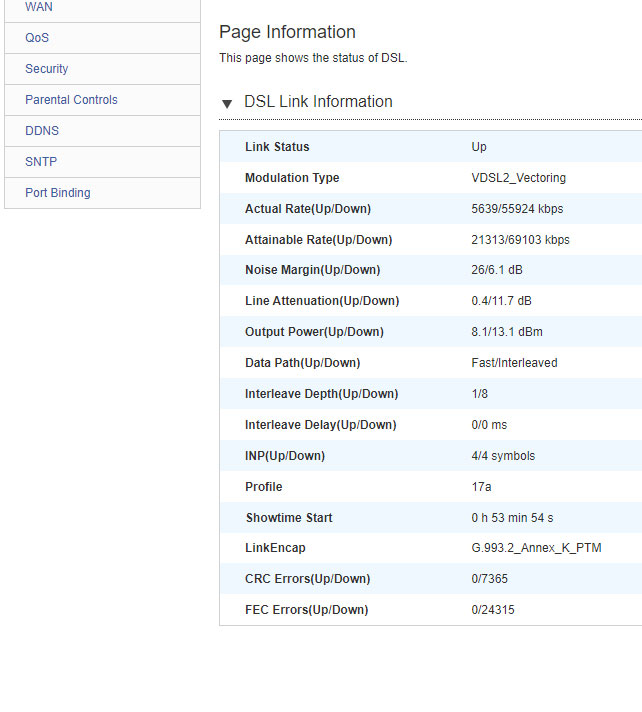The image size is (642, 712).
Task: Select Parental Controls in the sidebar
Action: (x=71, y=100)
